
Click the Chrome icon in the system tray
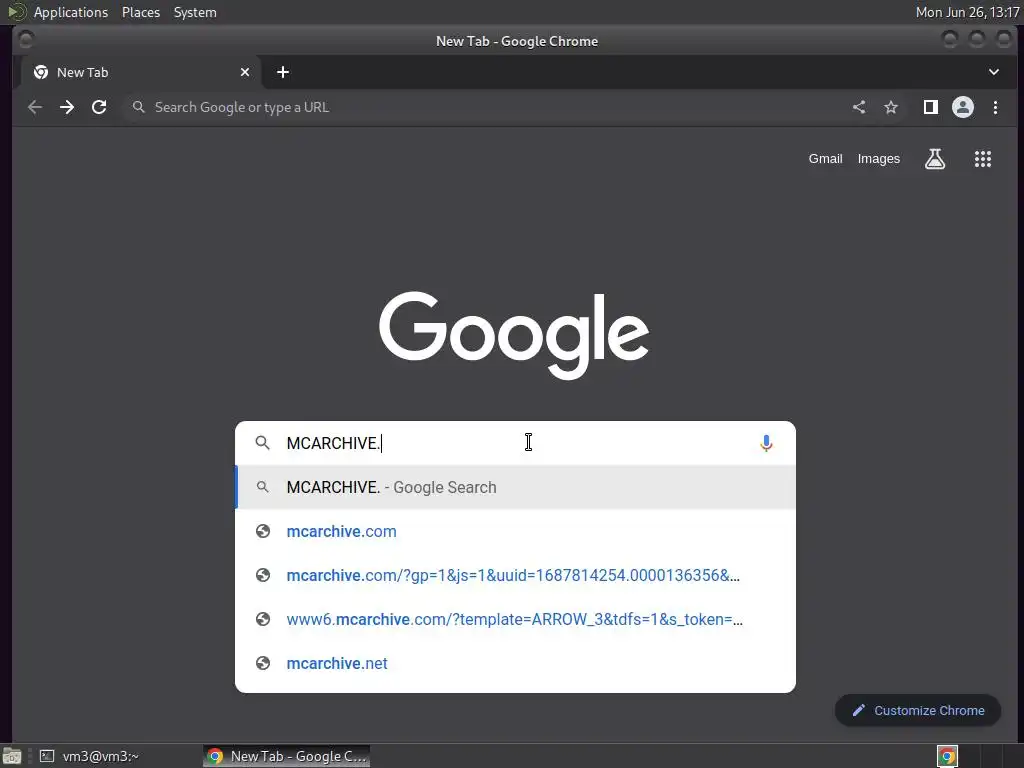coord(948,756)
